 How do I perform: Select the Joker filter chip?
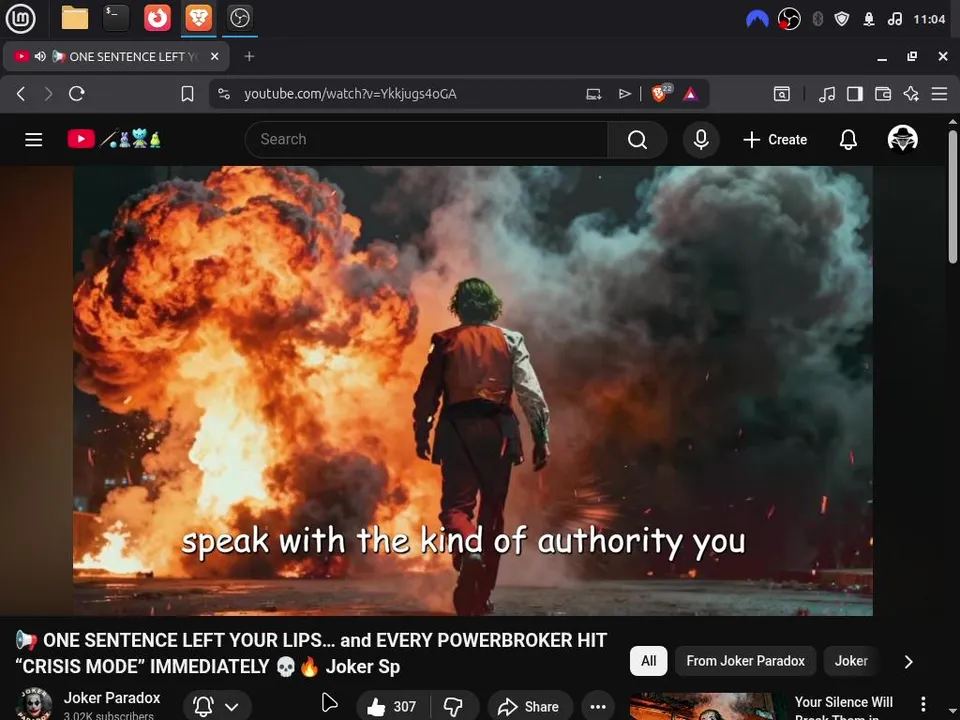click(x=851, y=661)
